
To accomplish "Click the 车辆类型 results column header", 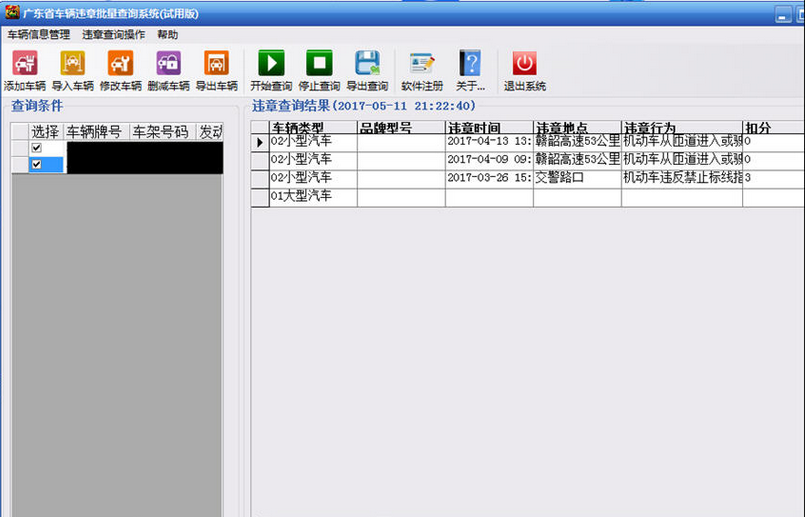I will (x=313, y=127).
